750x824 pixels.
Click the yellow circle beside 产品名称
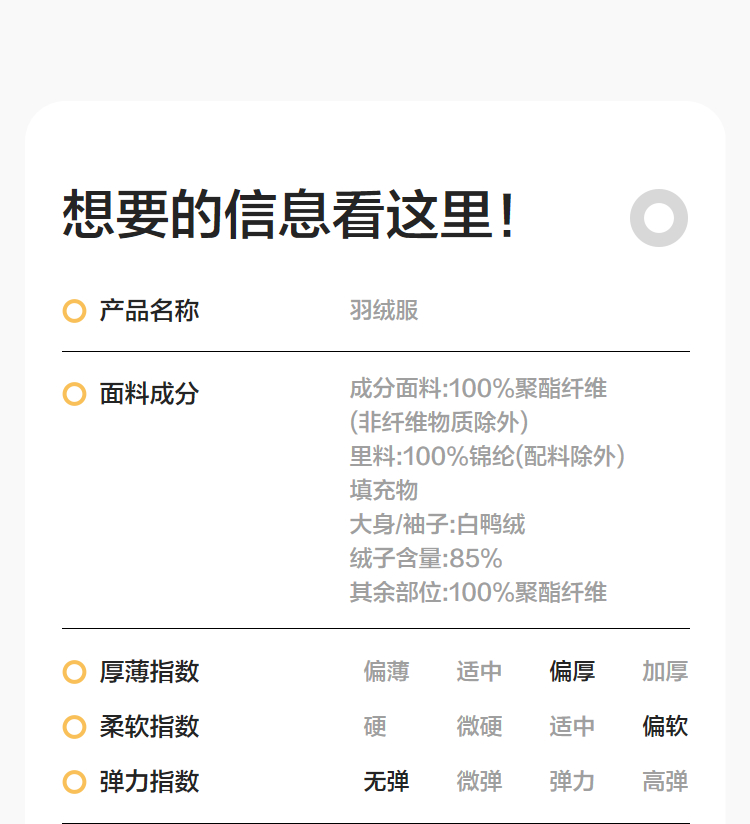point(74,311)
